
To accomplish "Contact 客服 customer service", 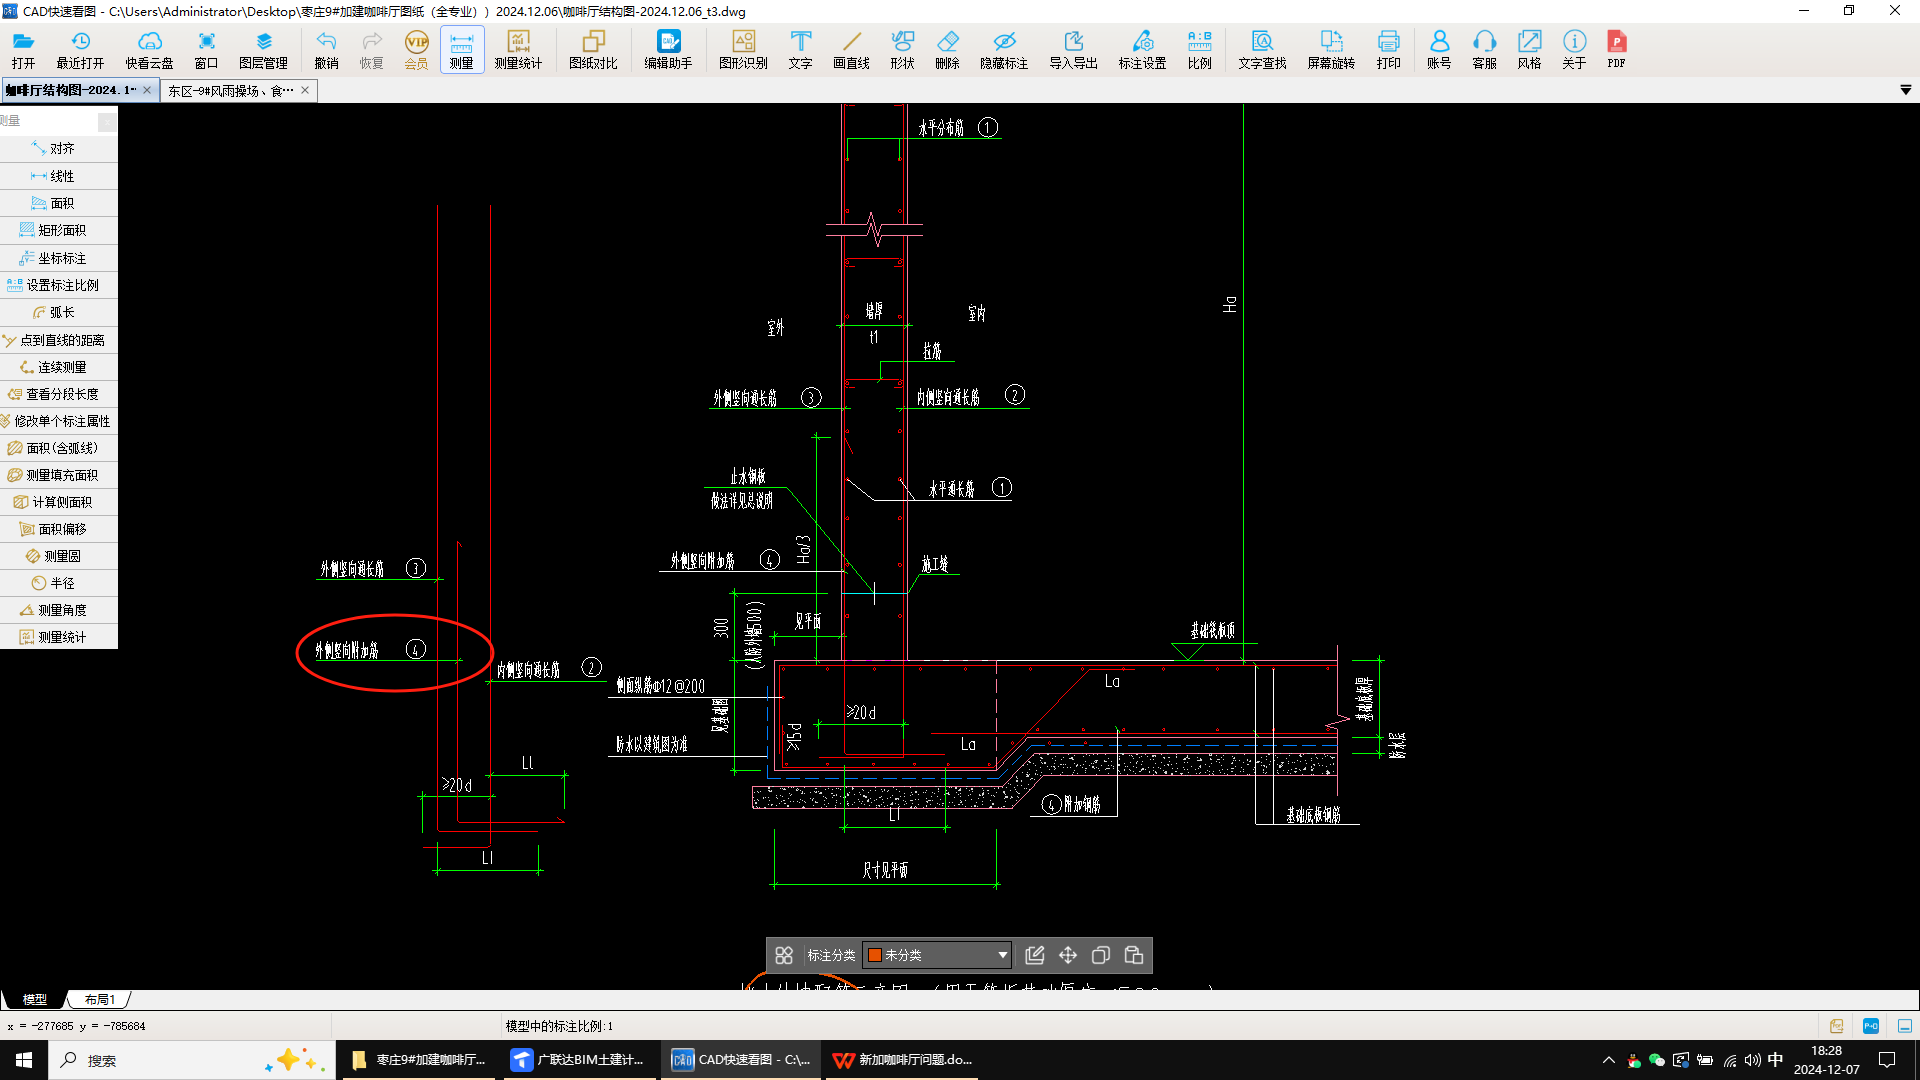I will [1484, 49].
